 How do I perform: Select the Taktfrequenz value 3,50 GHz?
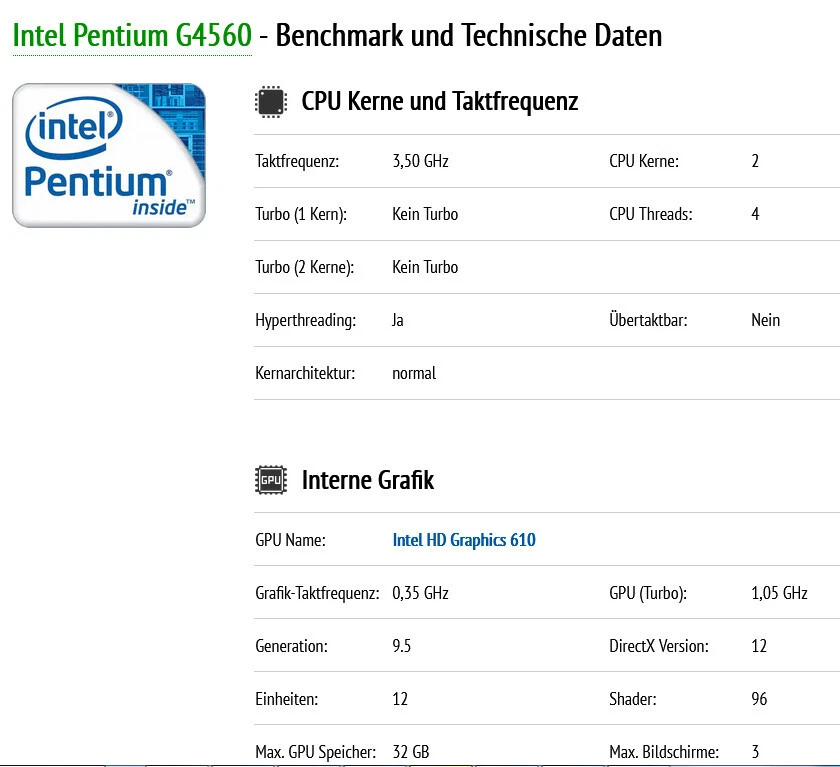(x=420, y=161)
